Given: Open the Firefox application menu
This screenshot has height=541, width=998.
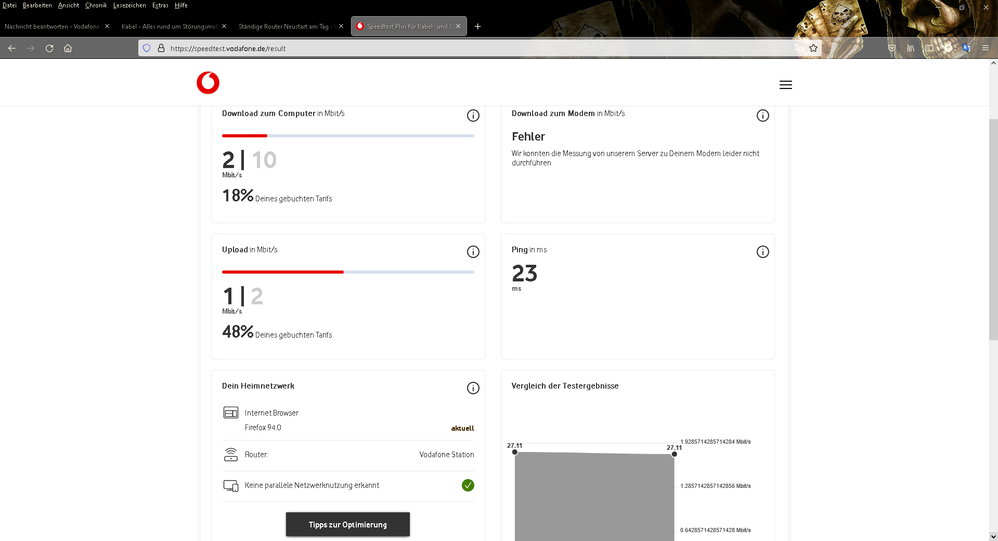Looking at the screenshot, I should pyautogui.click(x=985, y=48).
